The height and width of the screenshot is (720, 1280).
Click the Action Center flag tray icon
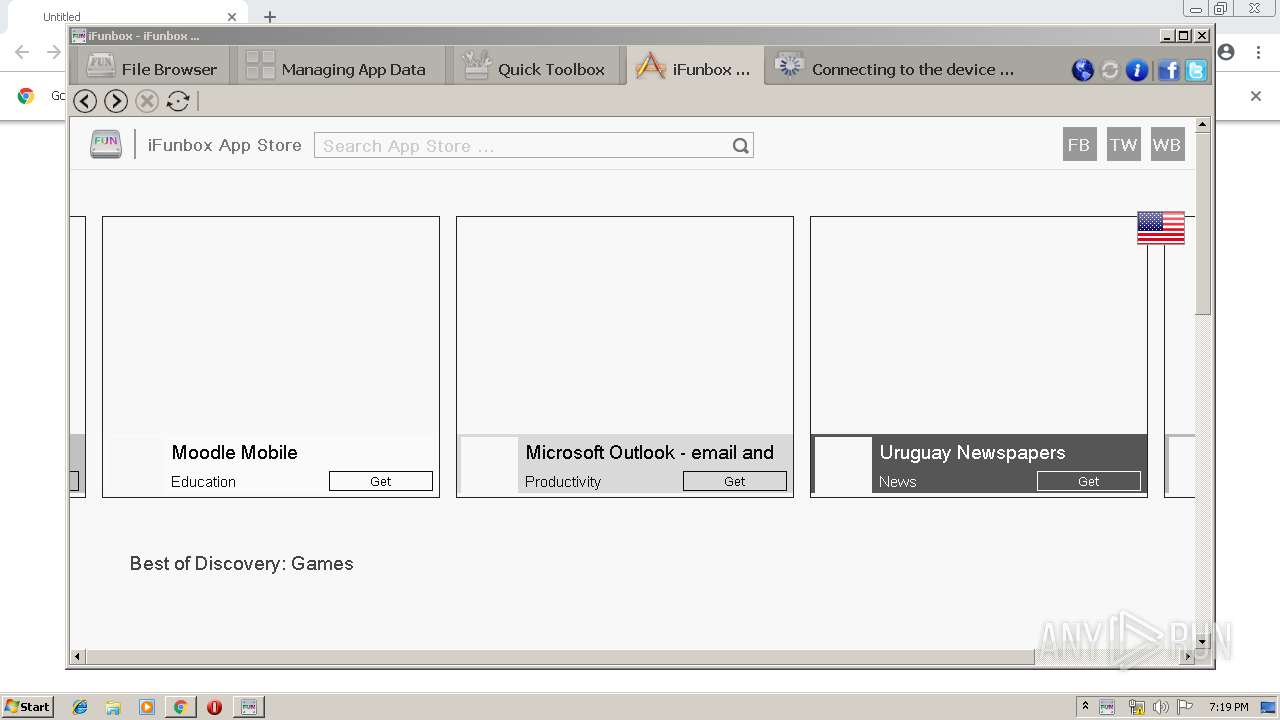coord(1185,707)
